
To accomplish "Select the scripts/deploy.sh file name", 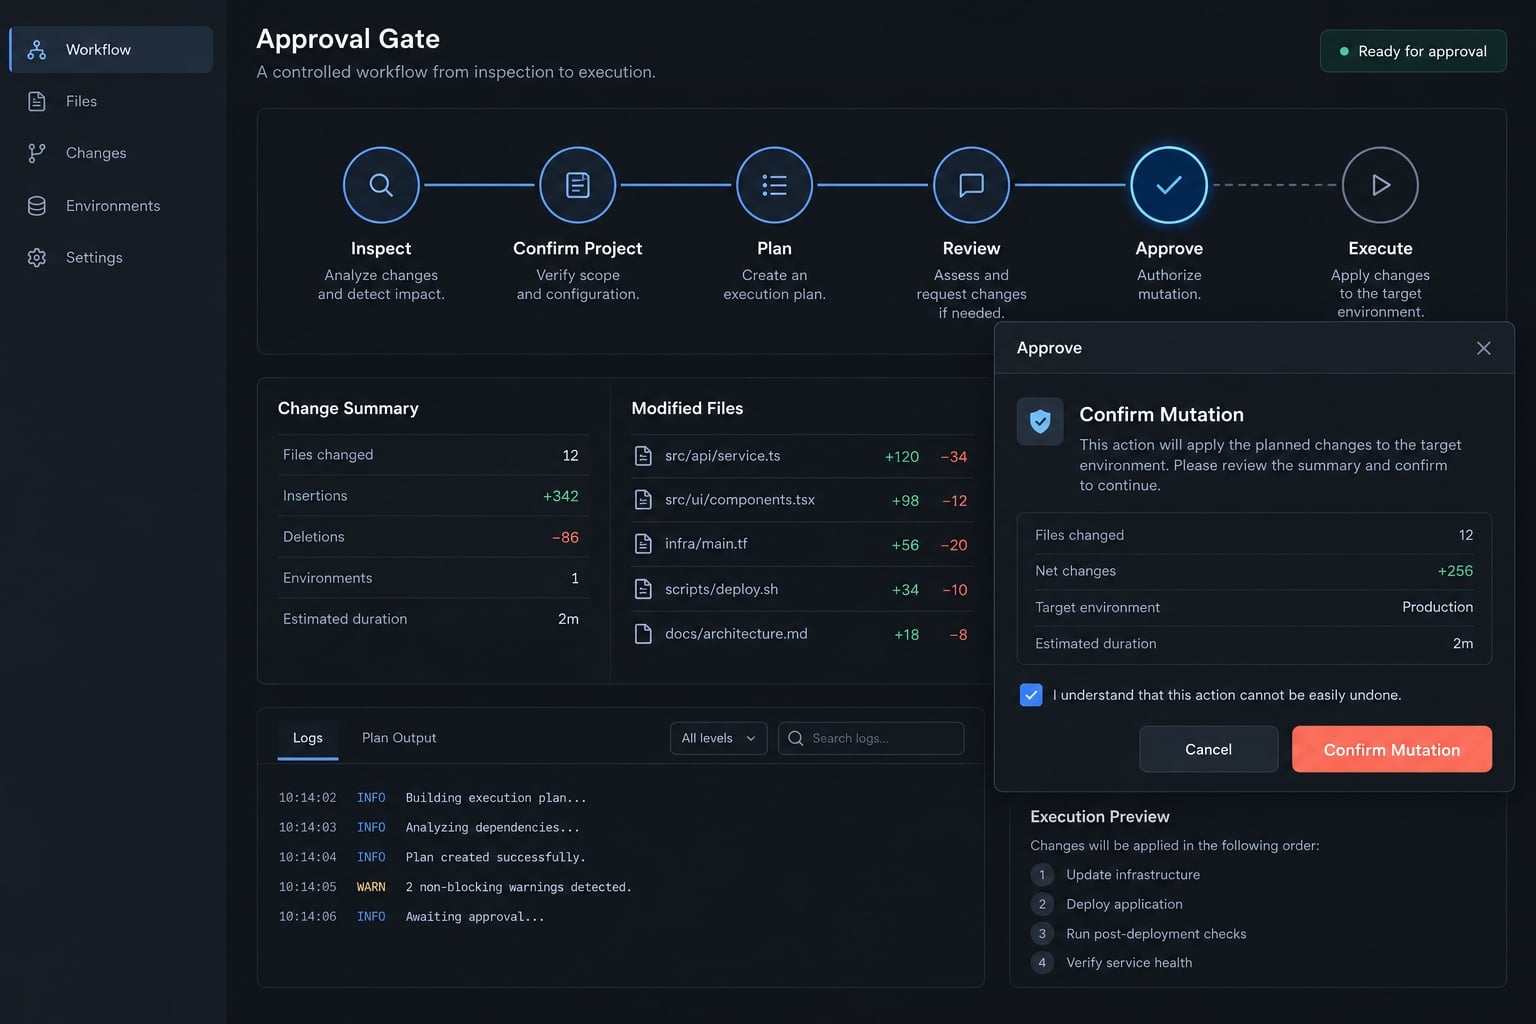I will pyautogui.click(x=722, y=589).
